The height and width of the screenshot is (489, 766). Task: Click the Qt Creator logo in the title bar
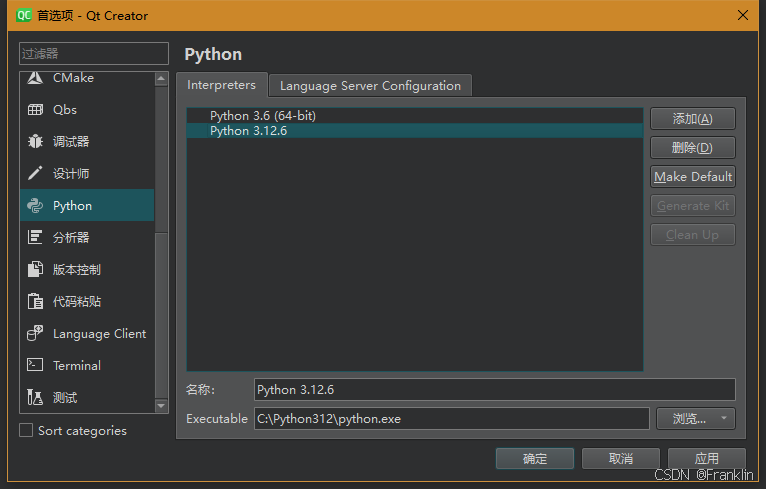pos(23,16)
